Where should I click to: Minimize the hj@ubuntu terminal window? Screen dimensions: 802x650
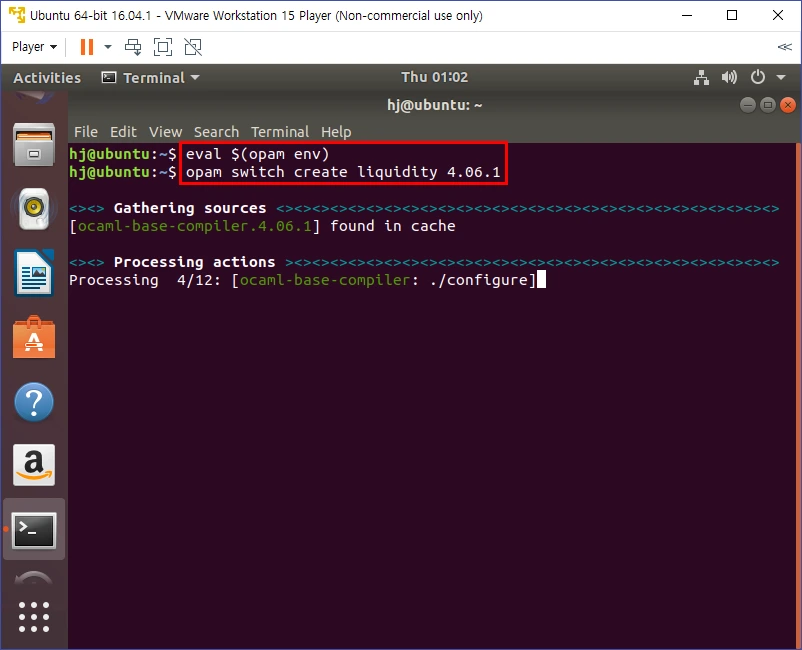click(x=747, y=105)
